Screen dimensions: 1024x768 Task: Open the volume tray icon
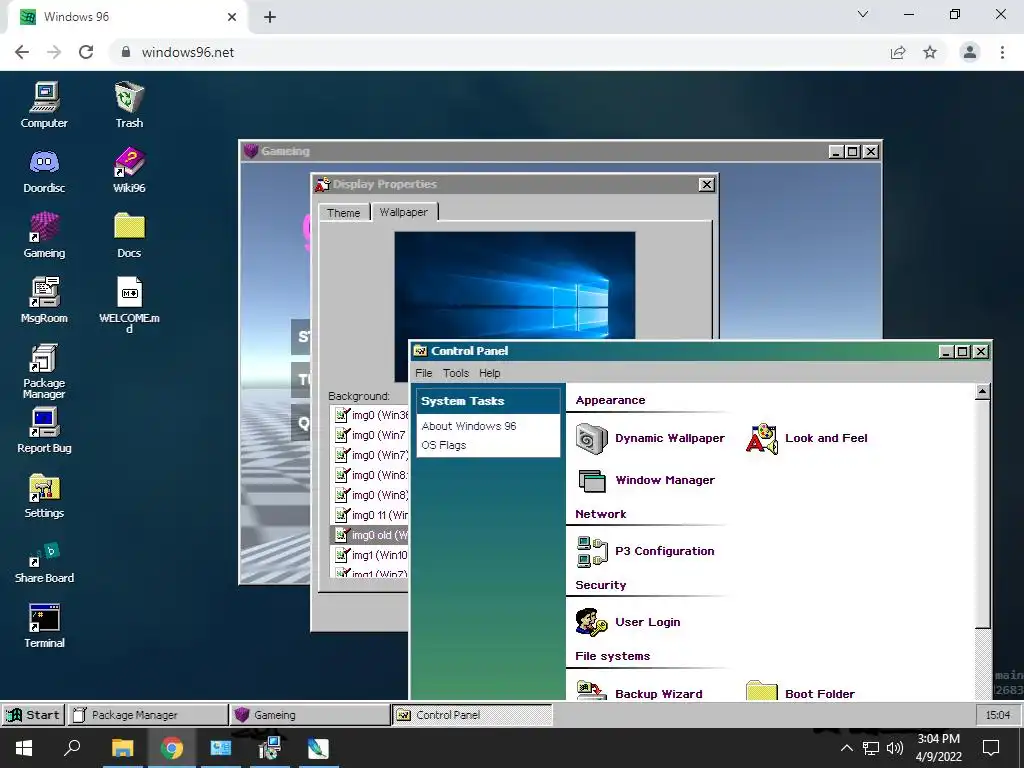coord(895,748)
